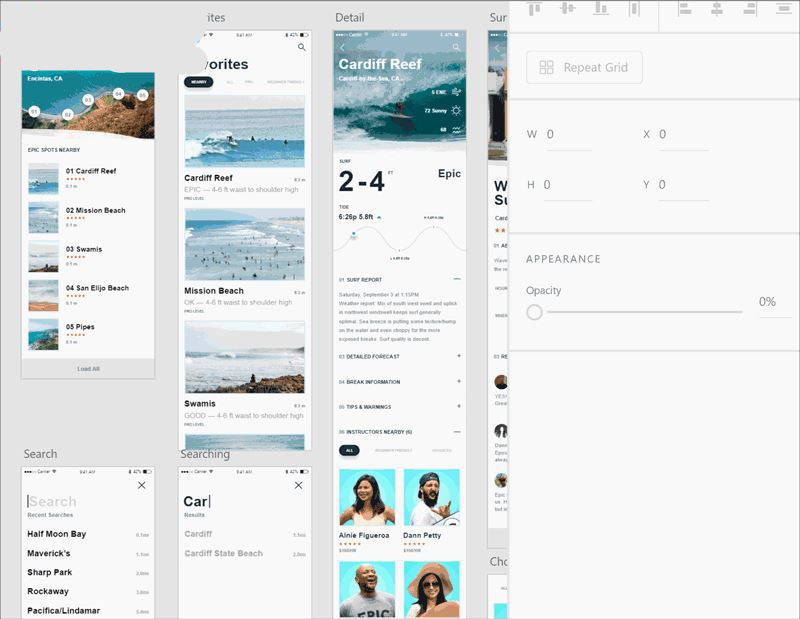
Task: Select recent search Sharp Park
Action: tap(49, 573)
